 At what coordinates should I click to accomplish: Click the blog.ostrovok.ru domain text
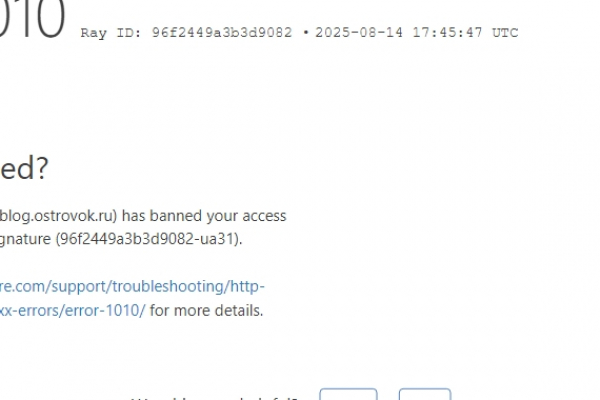(x=56, y=216)
